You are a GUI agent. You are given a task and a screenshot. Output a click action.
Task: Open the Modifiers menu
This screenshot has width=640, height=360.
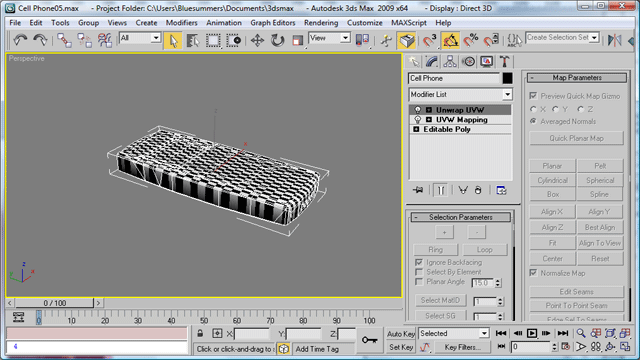point(181,23)
